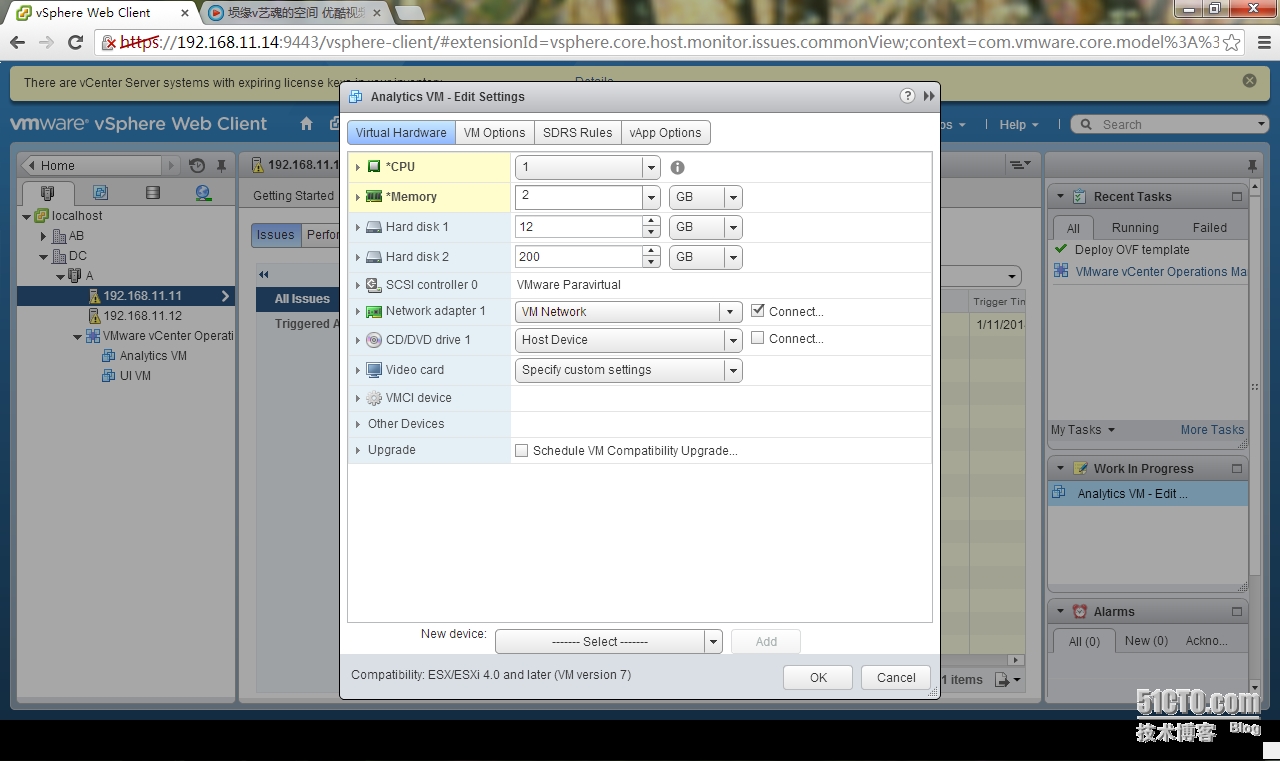This screenshot has width=1280, height=761.
Task: Click the dialog expand double-arrow icon
Action: tap(929, 96)
